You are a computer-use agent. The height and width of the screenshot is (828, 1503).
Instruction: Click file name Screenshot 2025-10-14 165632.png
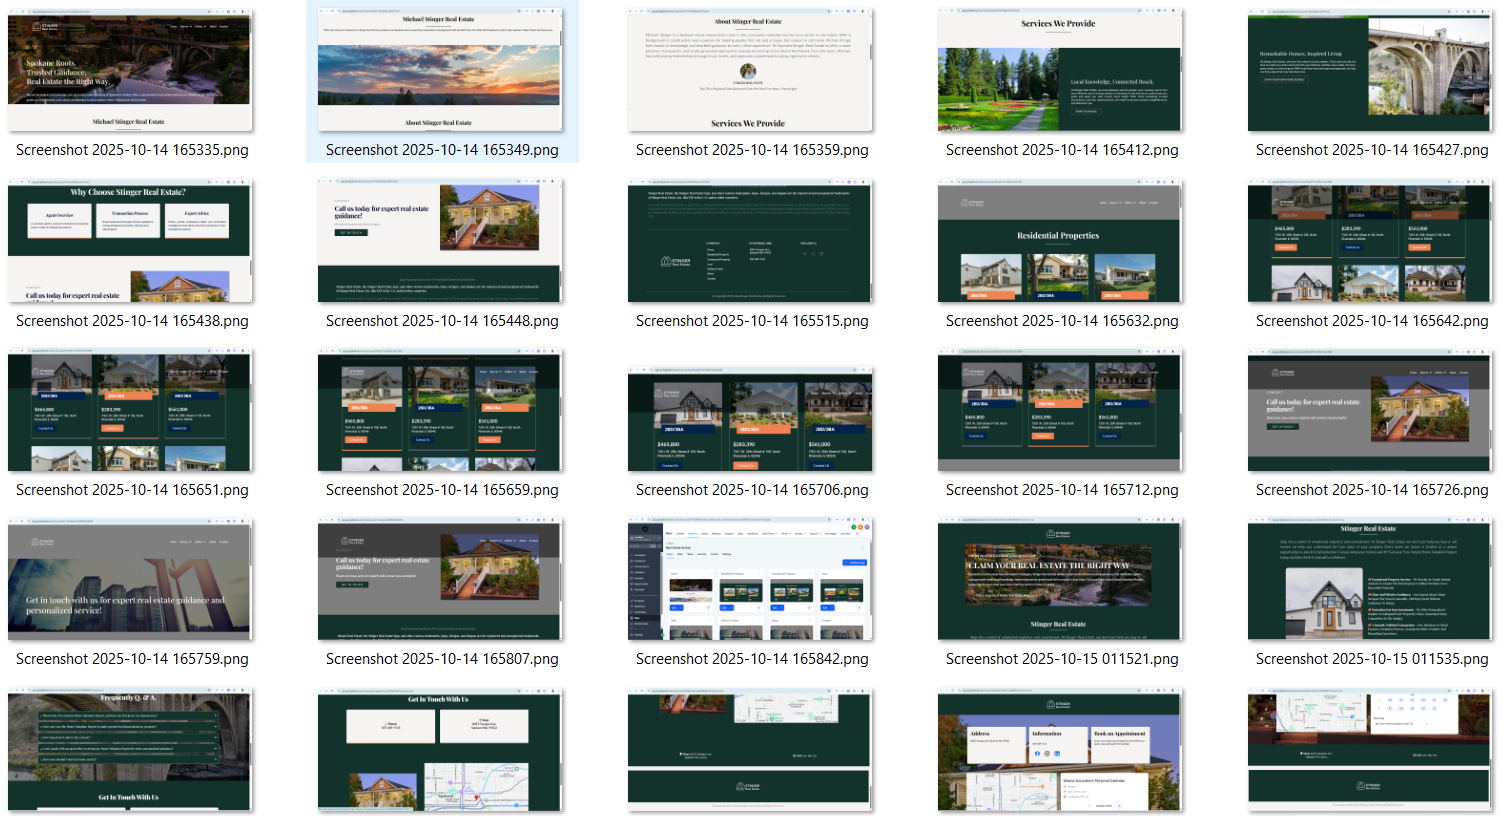pyautogui.click(x=1062, y=321)
